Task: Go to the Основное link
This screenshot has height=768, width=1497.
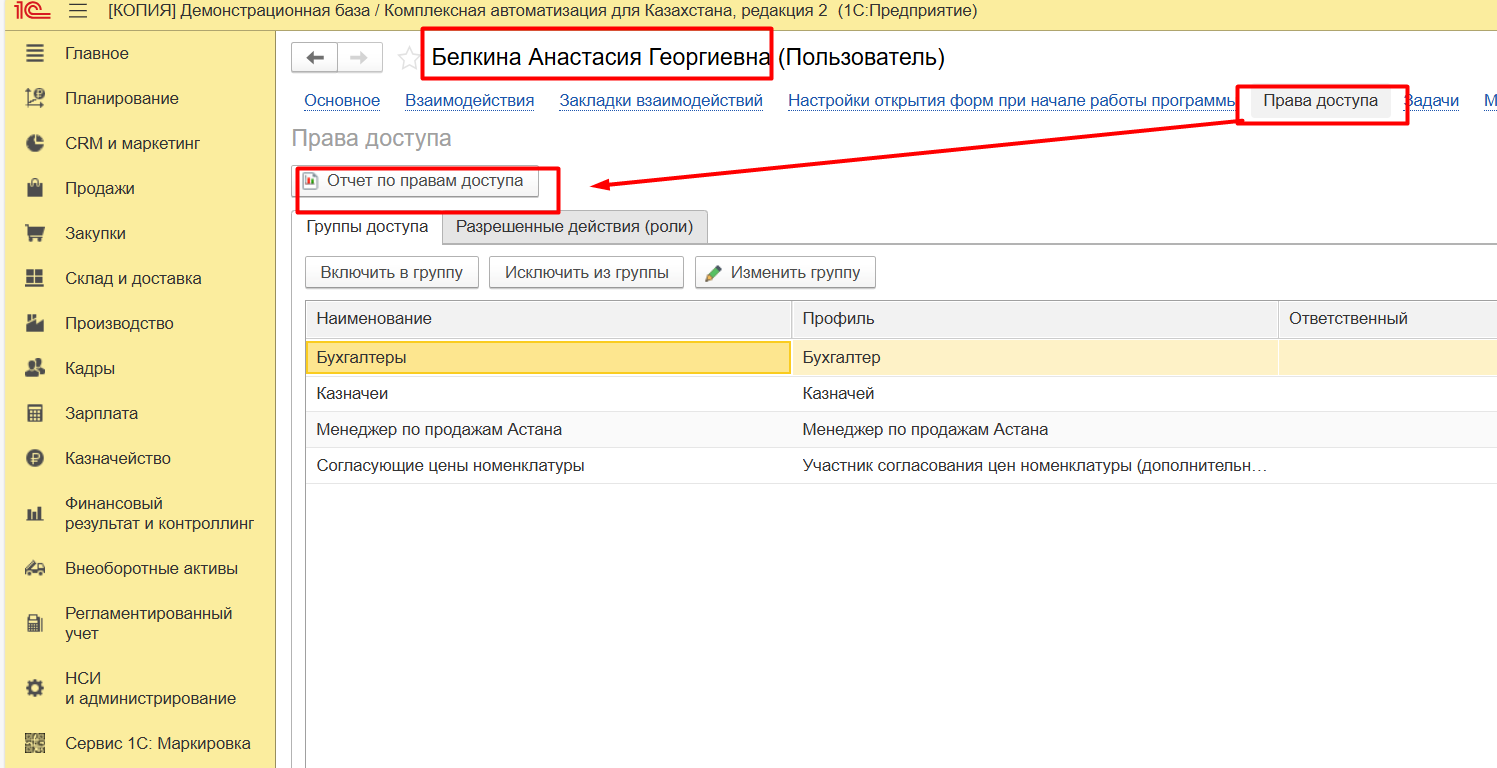Action: coord(342,100)
